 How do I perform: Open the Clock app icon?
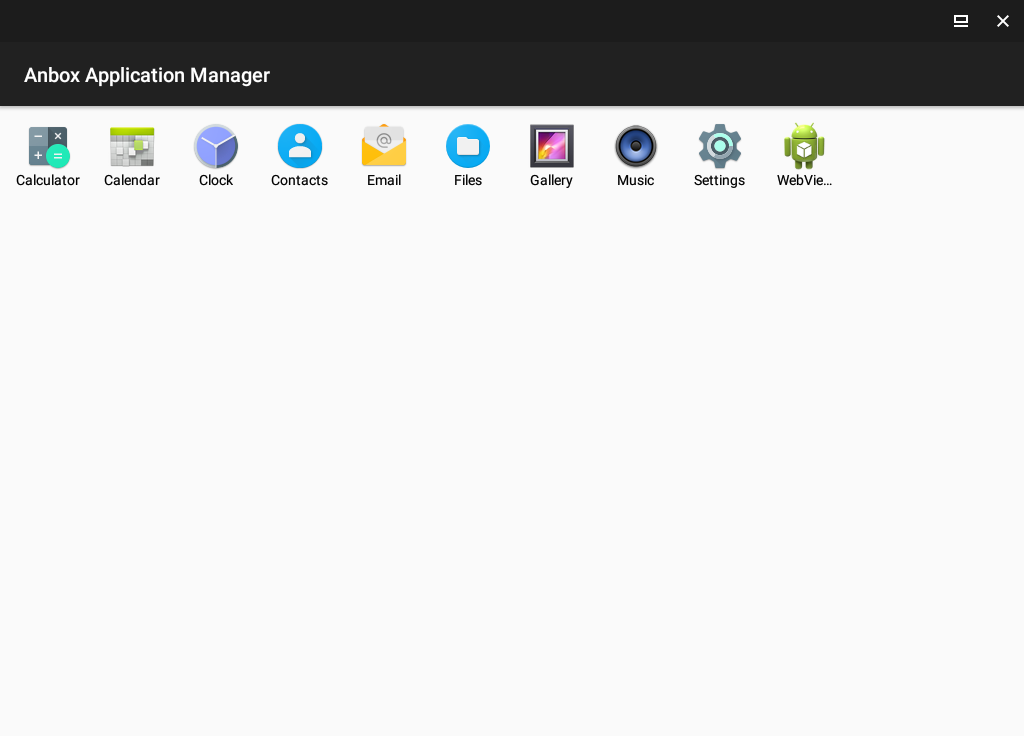(216, 146)
